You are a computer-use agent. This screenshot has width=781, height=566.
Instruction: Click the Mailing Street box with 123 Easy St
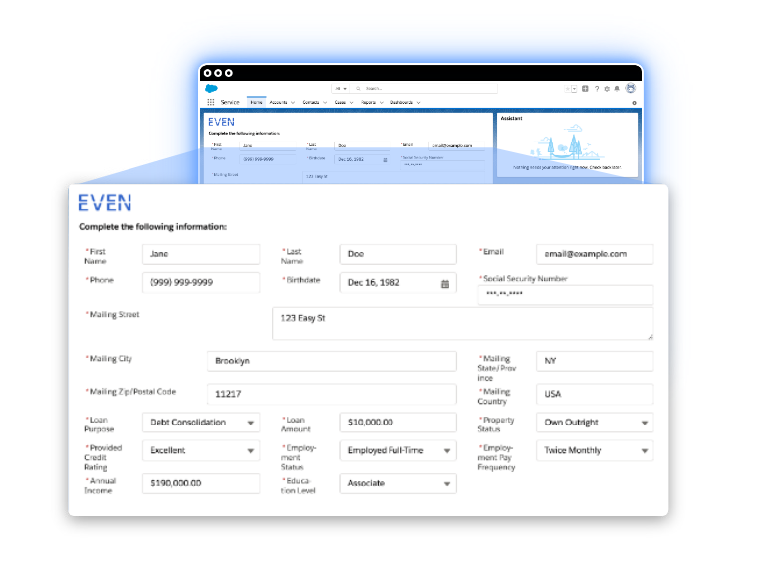pyautogui.click(x=463, y=324)
